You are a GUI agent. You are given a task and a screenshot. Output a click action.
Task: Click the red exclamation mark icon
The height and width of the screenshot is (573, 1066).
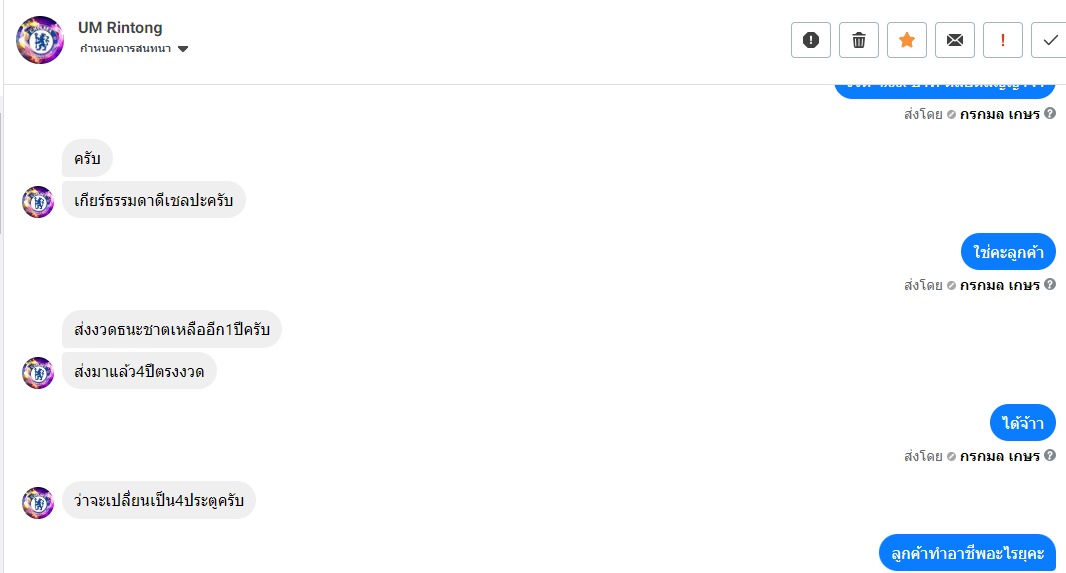coord(1003,40)
